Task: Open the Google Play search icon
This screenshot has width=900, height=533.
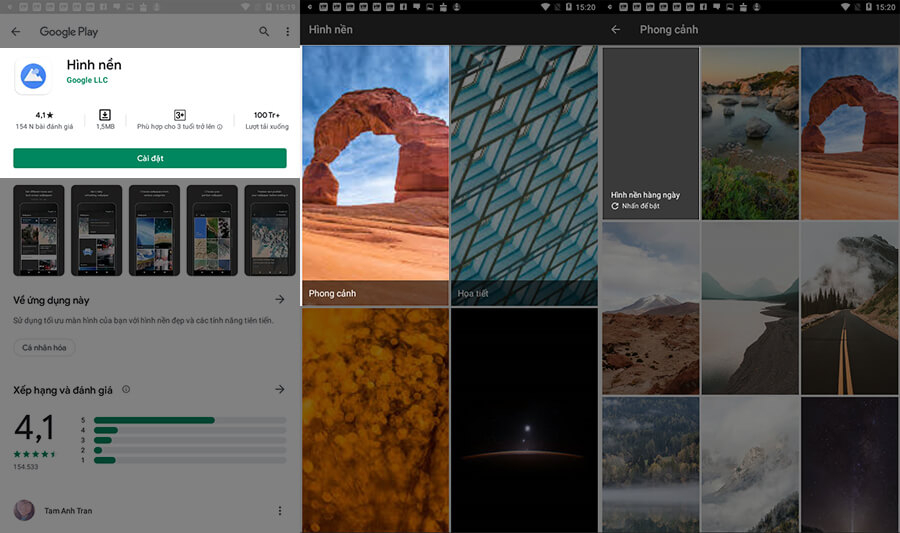Action: 264,32
